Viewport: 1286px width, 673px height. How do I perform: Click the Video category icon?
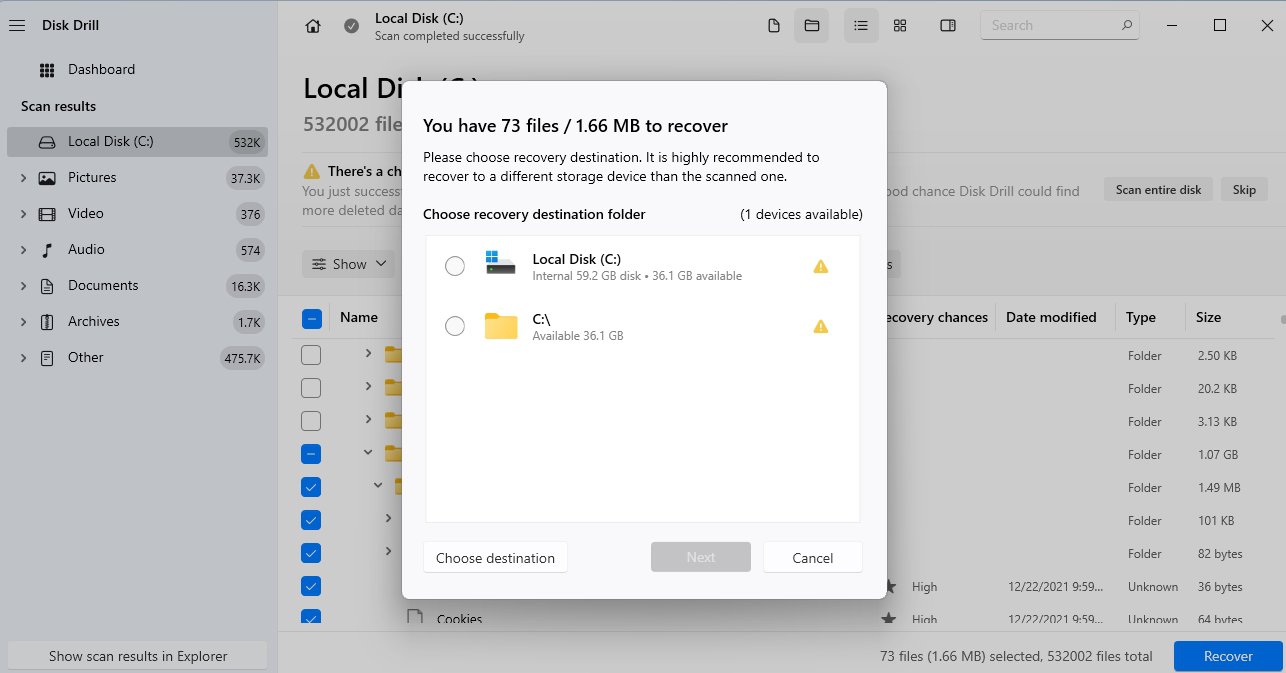pos(47,214)
